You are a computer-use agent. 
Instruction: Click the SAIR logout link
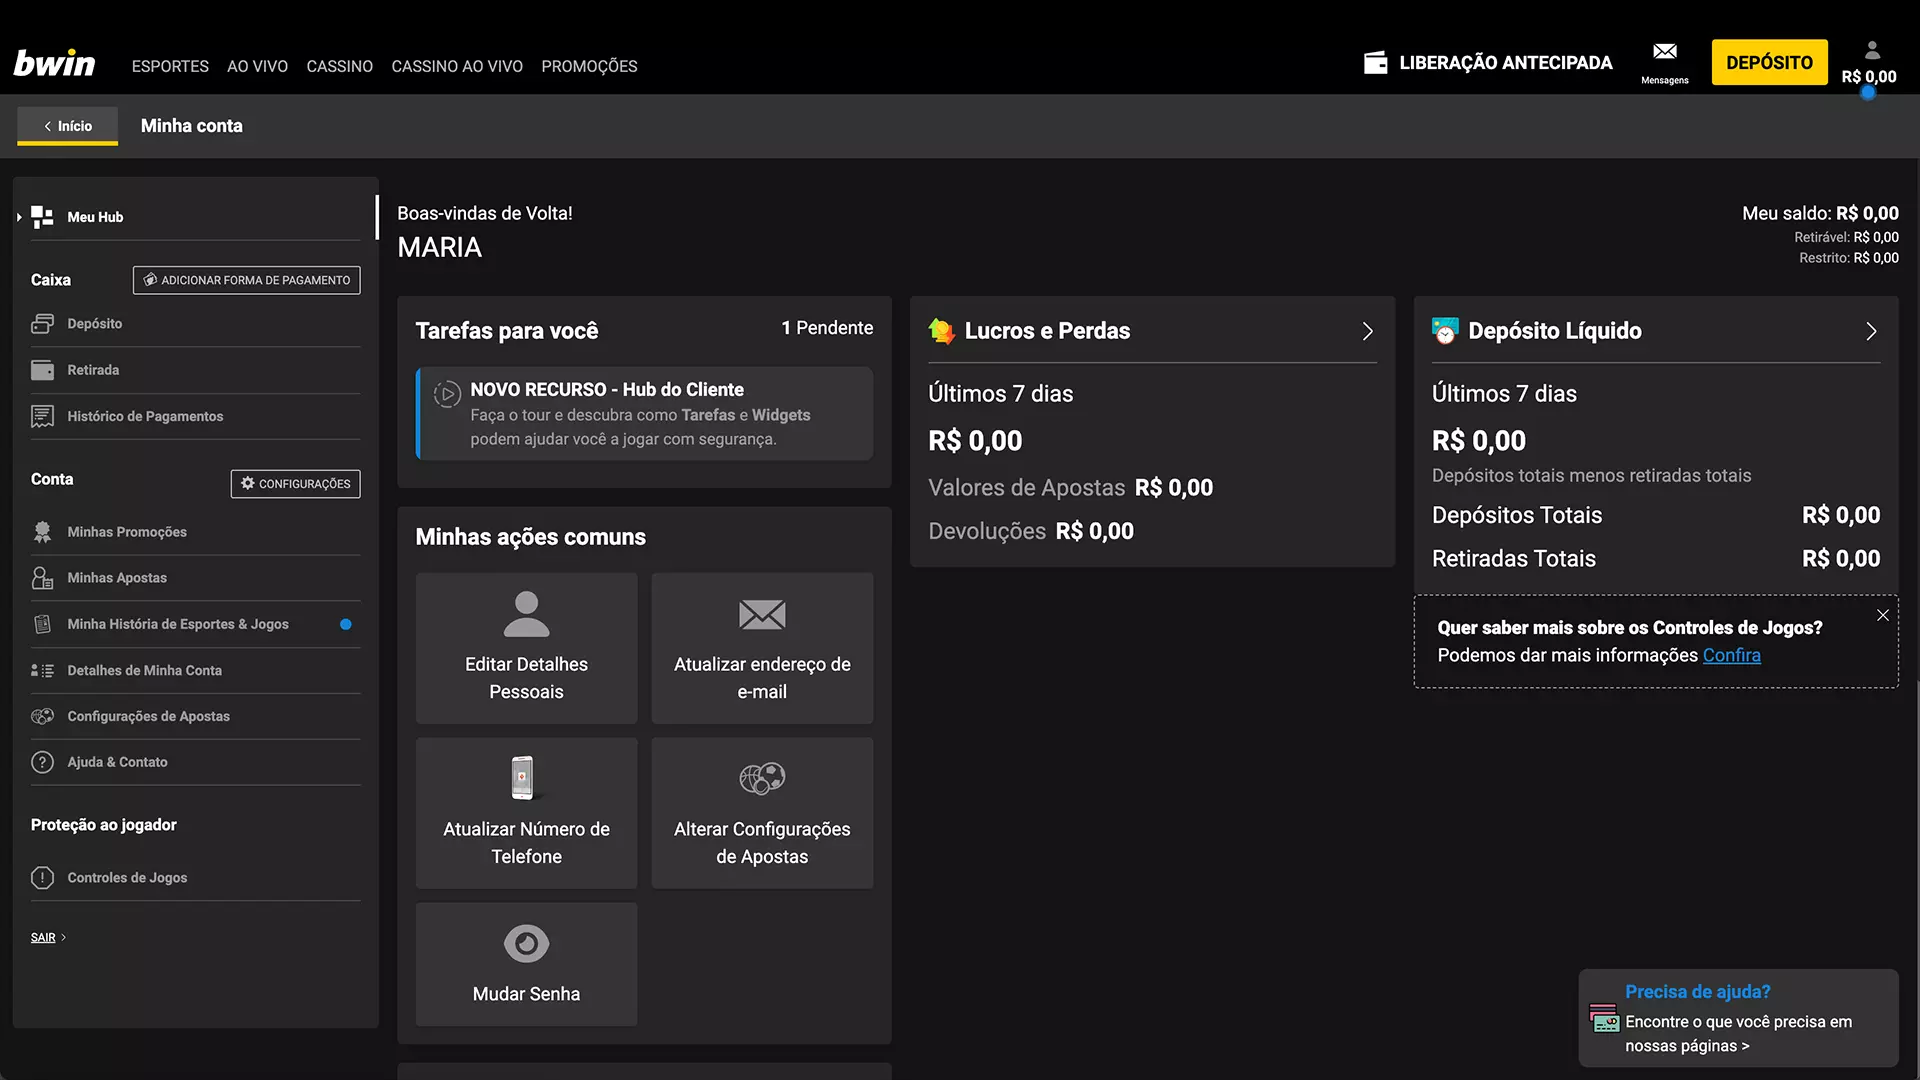43,938
